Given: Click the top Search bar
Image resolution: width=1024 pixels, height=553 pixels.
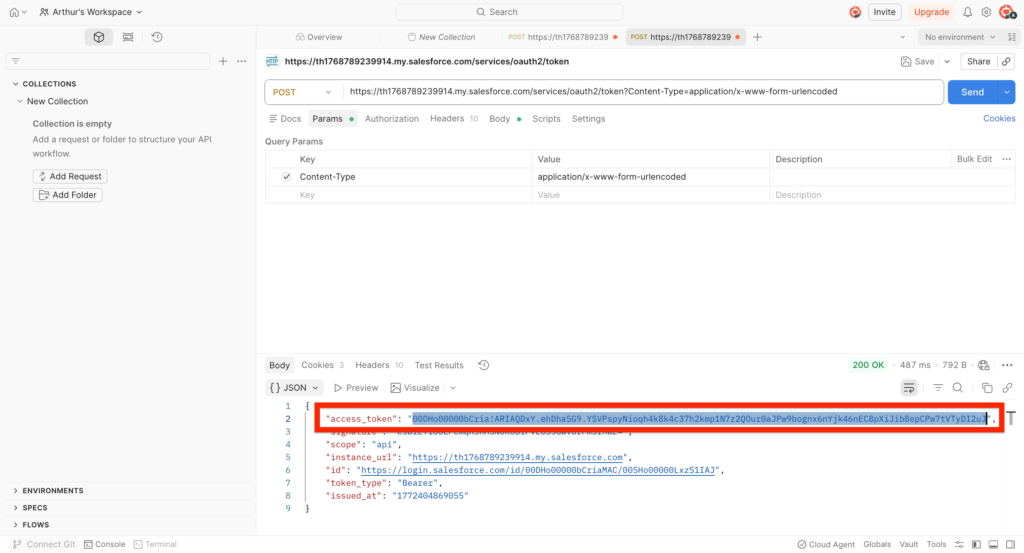Looking at the screenshot, I should click(x=509, y=12).
